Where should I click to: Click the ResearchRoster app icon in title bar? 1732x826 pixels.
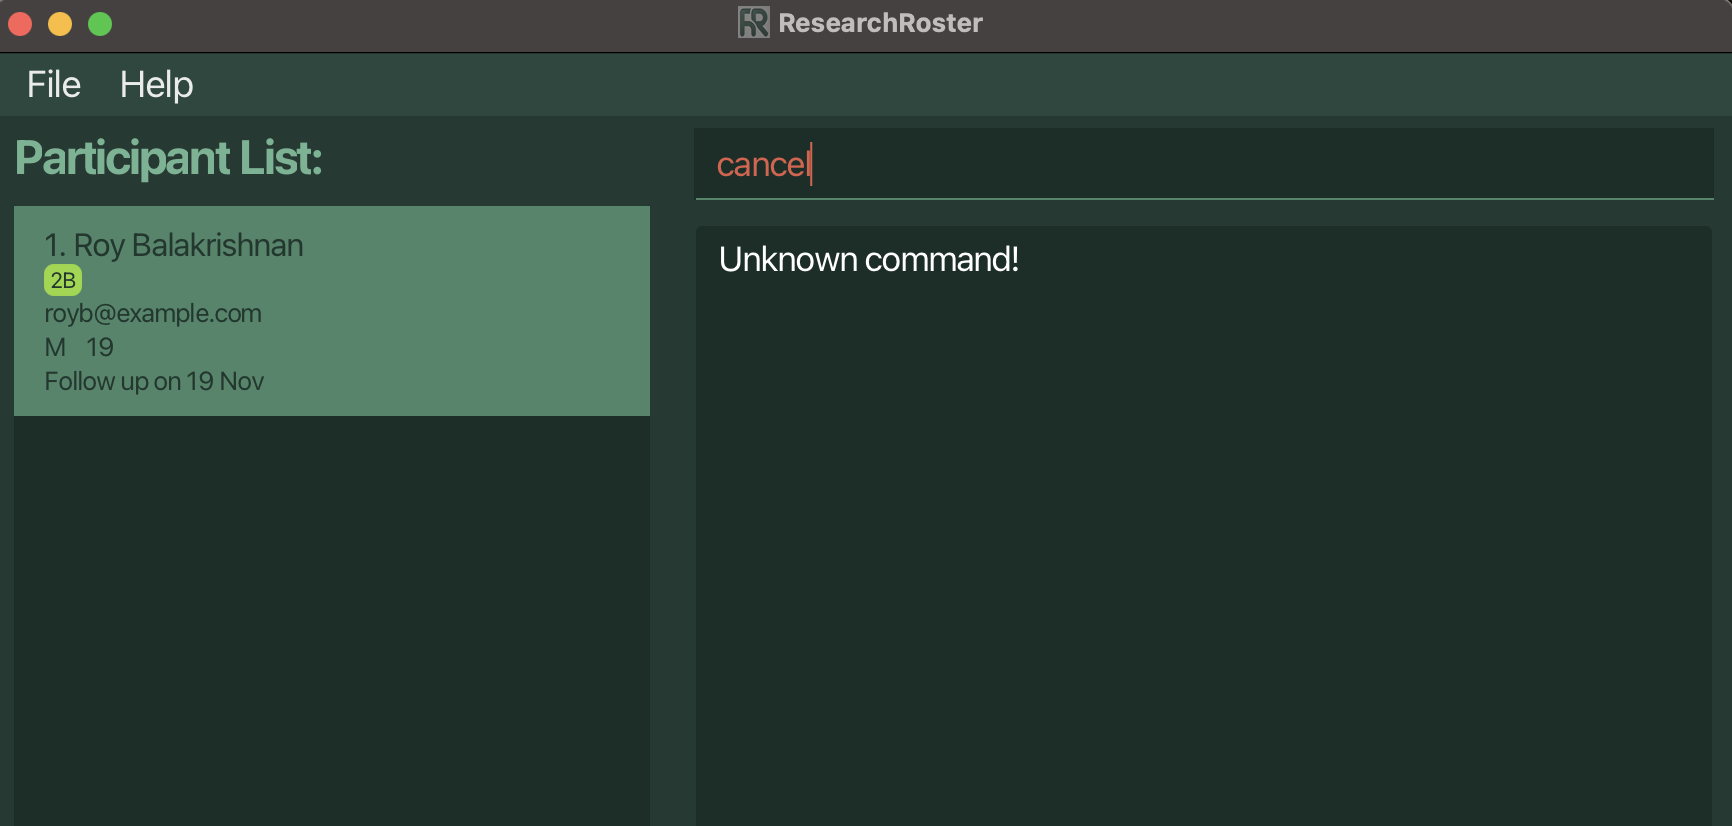pos(753,22)
